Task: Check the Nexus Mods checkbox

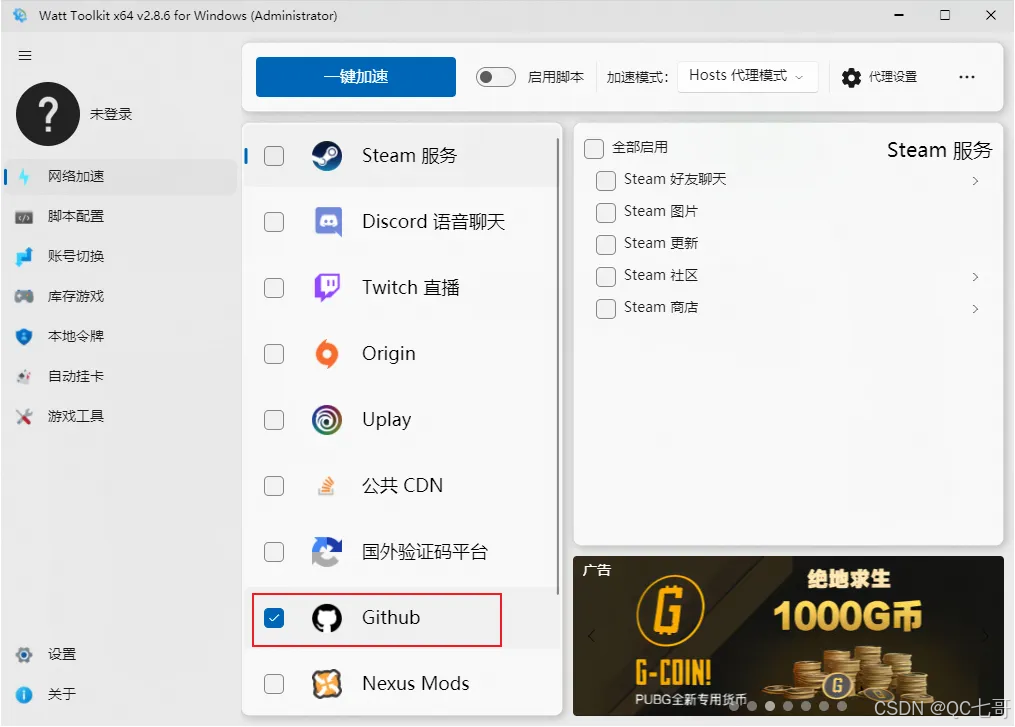Action: [x=274, y=684]
